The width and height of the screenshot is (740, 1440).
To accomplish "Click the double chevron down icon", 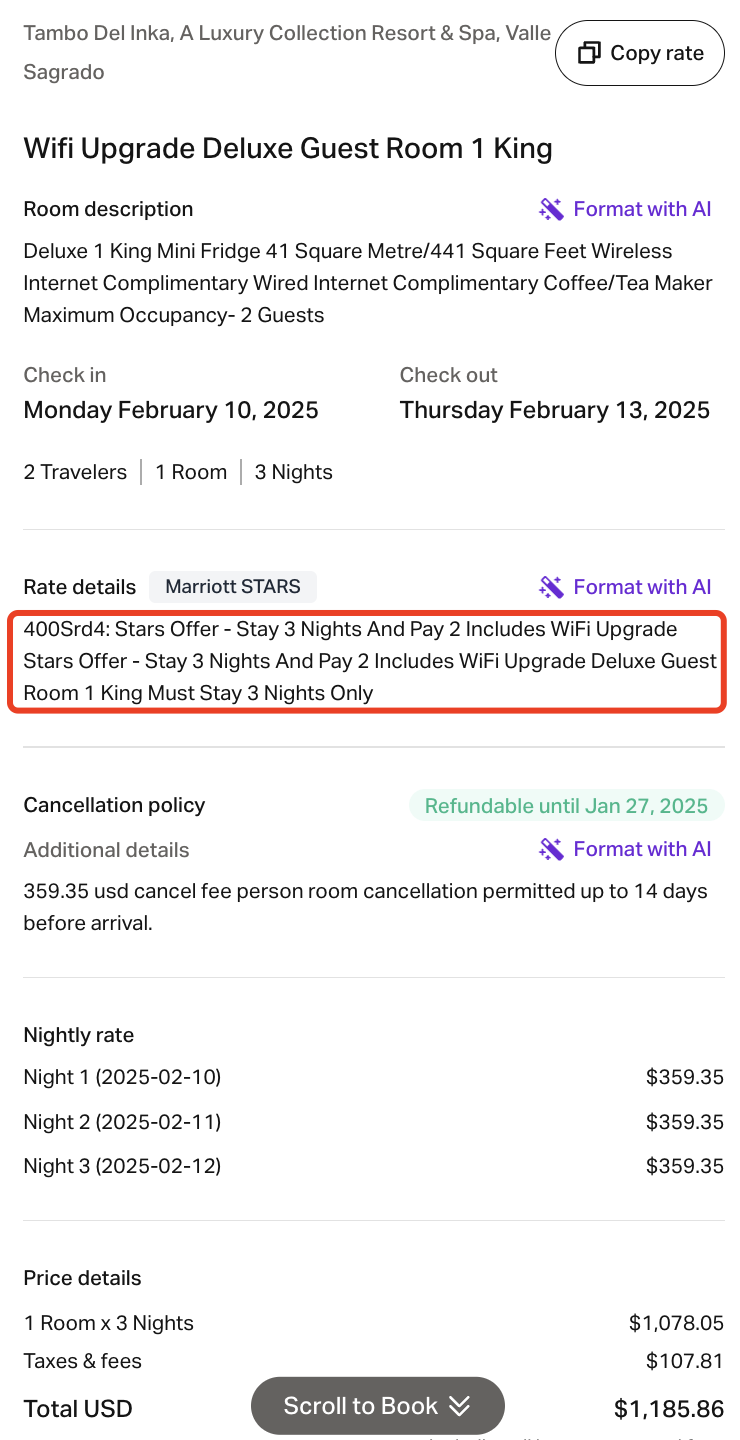I will (x=459, y=1406).
